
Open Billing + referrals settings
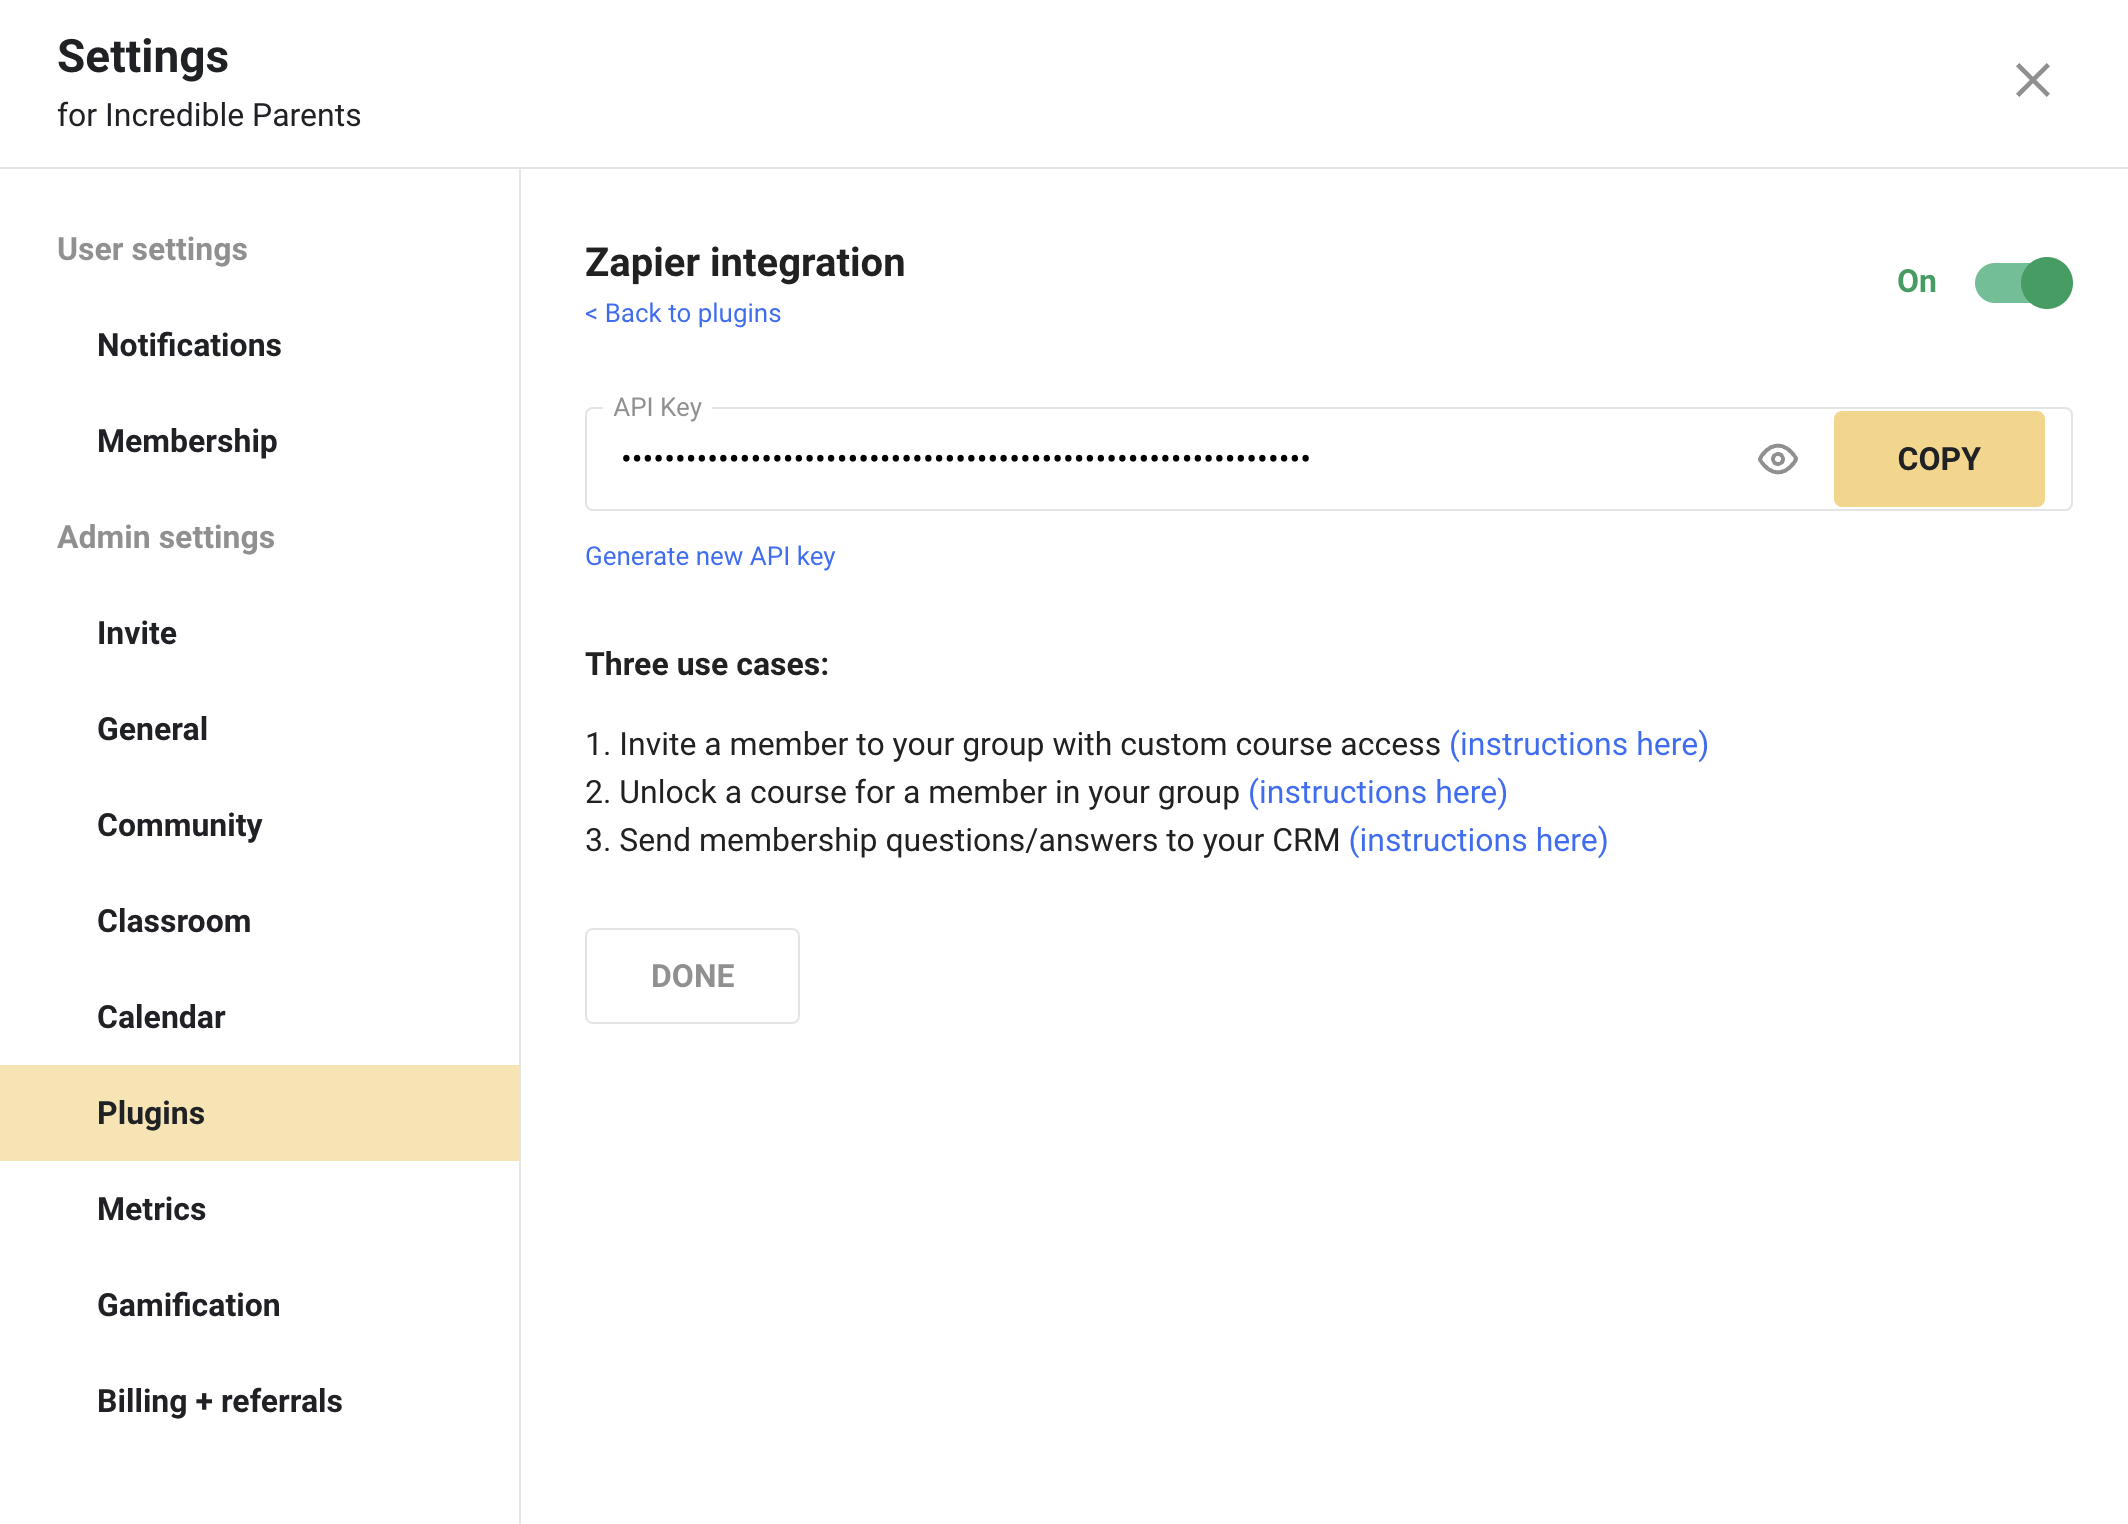click(220, 1401)
